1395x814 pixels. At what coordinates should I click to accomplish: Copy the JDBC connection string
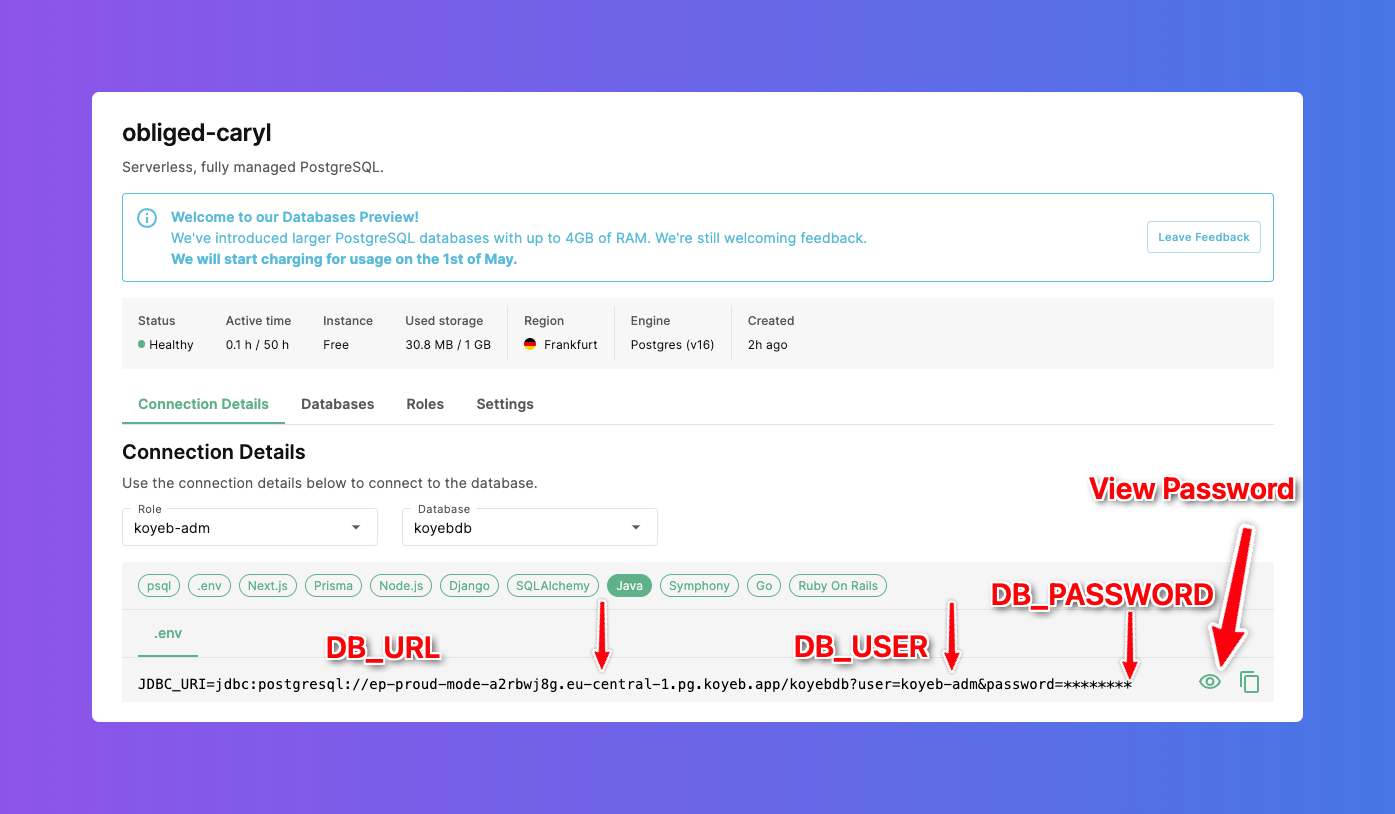1249,682
